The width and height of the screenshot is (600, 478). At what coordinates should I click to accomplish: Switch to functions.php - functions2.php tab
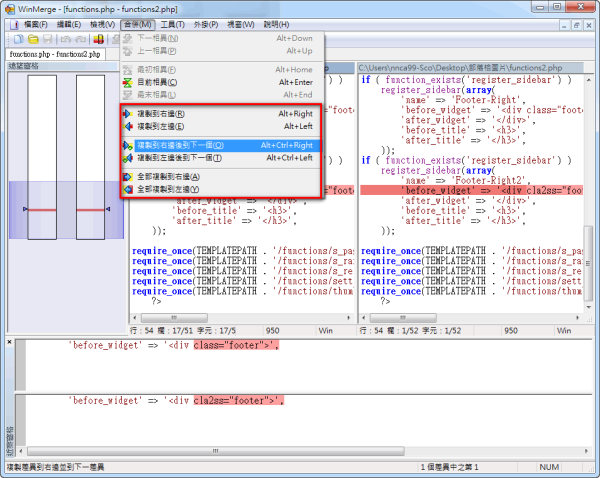(x=56, y=54)
